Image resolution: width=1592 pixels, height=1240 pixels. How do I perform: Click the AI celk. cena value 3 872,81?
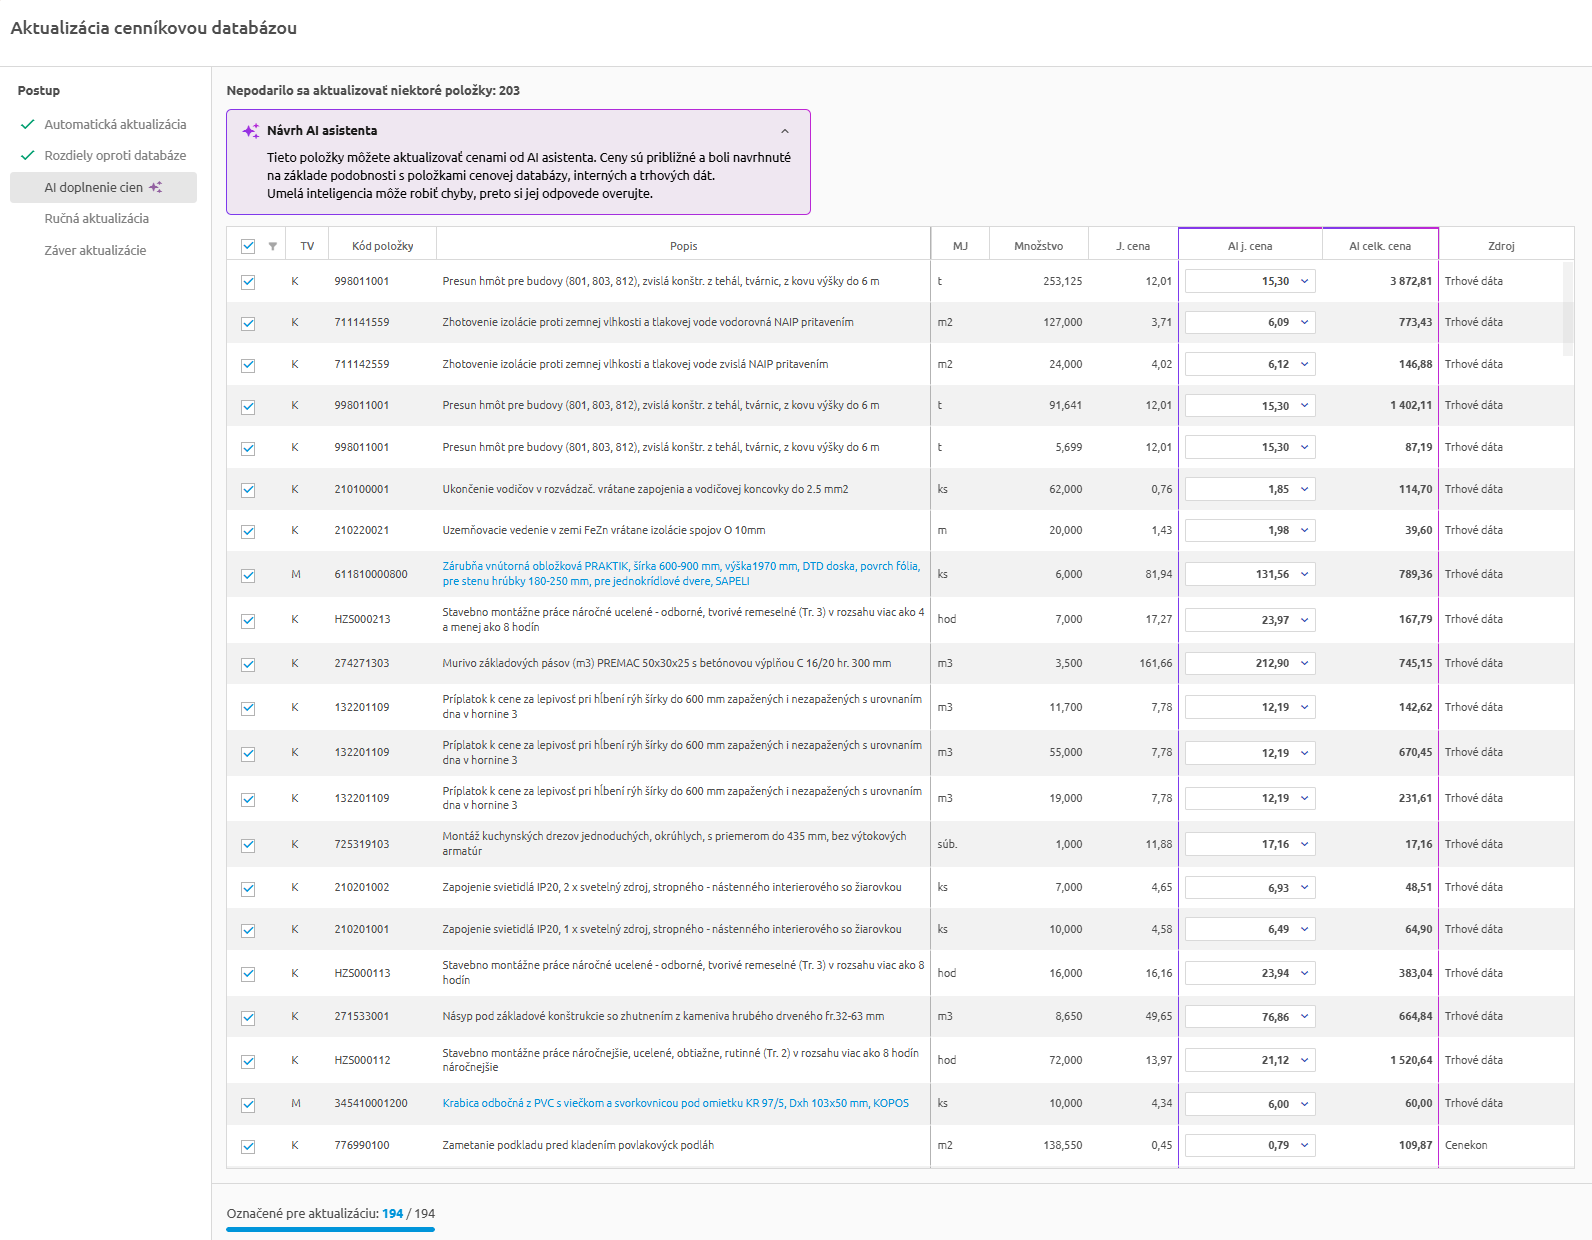click(x=1411, y=282)
